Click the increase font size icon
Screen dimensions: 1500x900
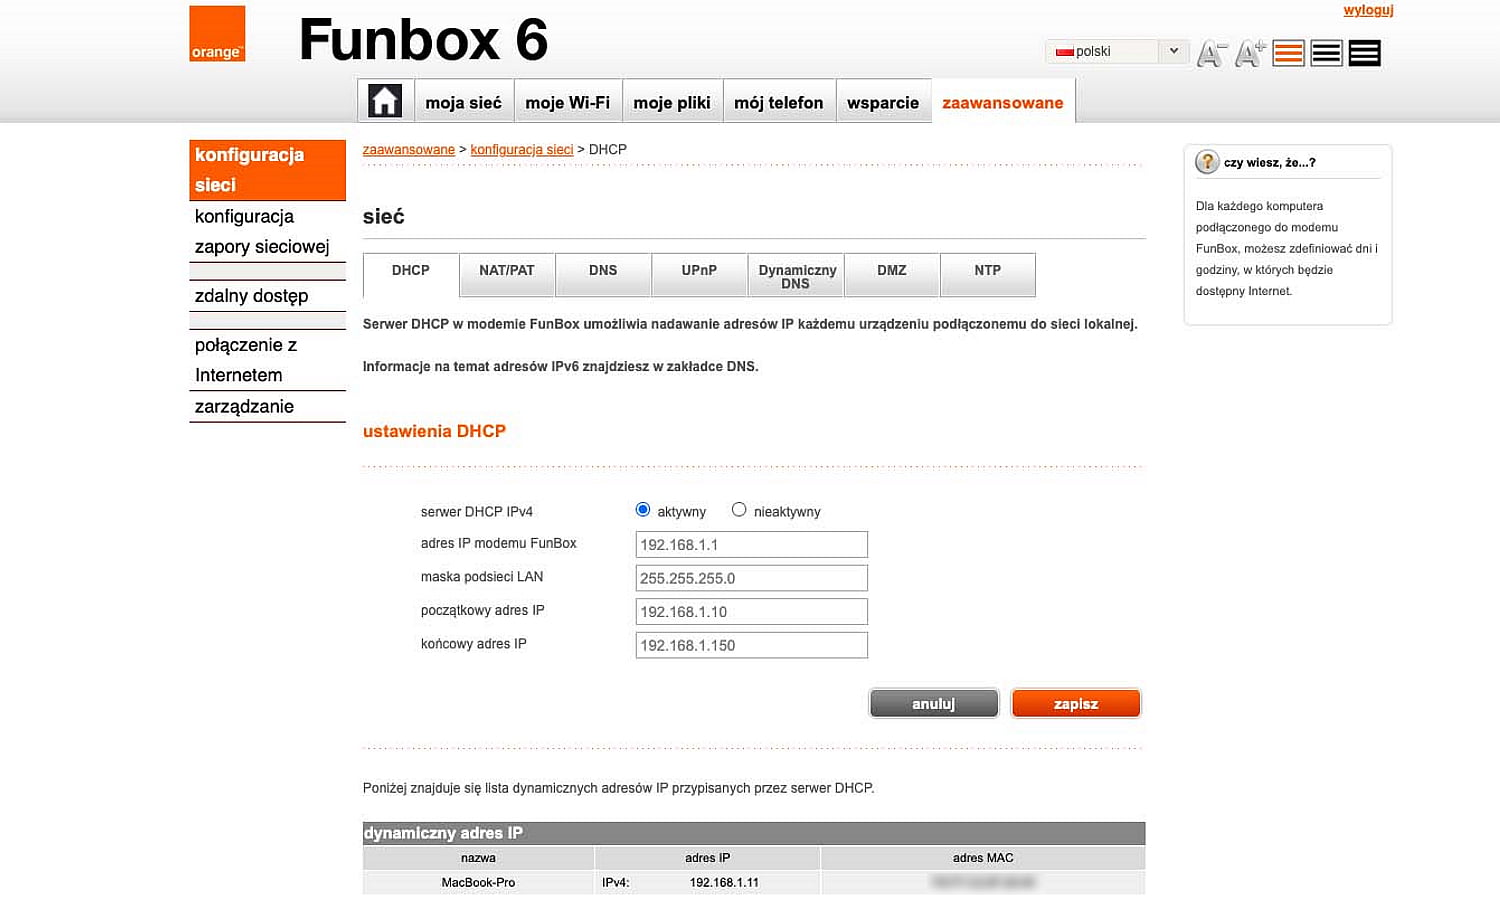coord(1247,53)
